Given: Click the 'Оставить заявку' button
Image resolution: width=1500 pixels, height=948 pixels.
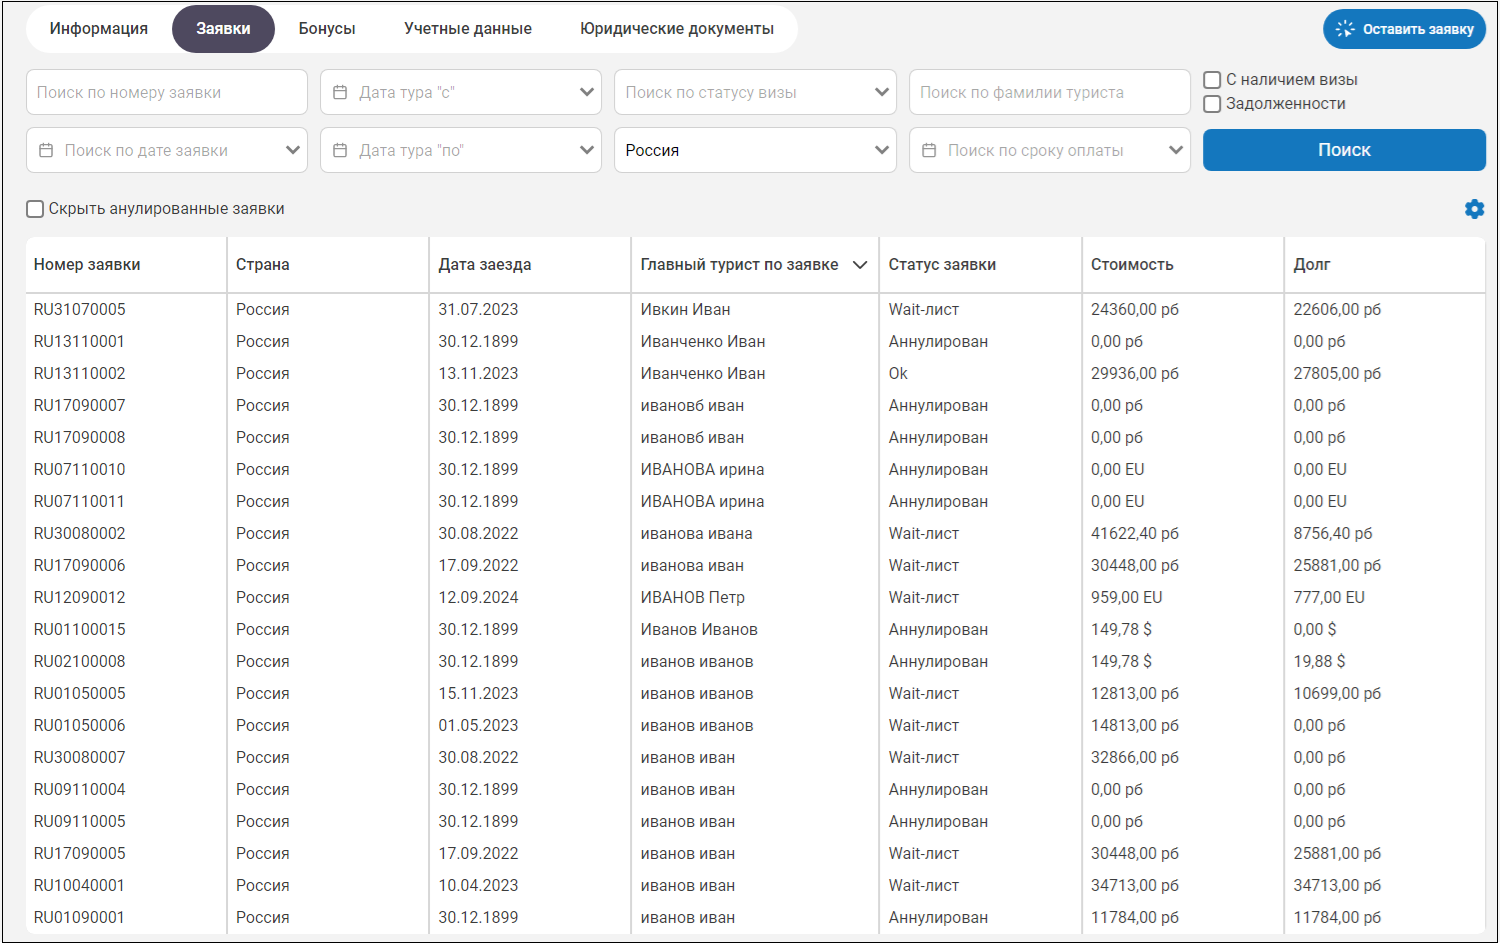Looking at the screenshot, I should (1404, 29).
